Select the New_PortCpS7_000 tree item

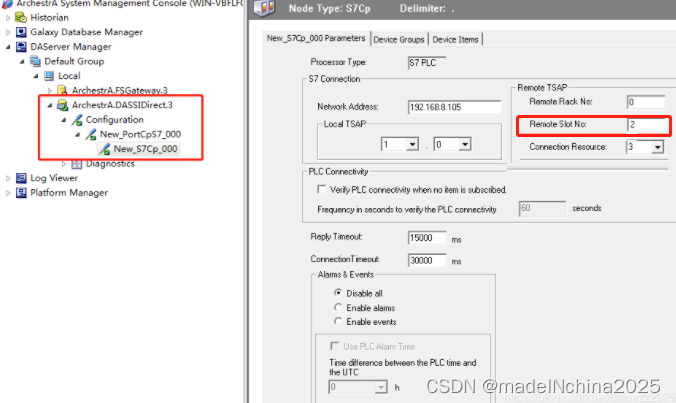tap(140, 134)
